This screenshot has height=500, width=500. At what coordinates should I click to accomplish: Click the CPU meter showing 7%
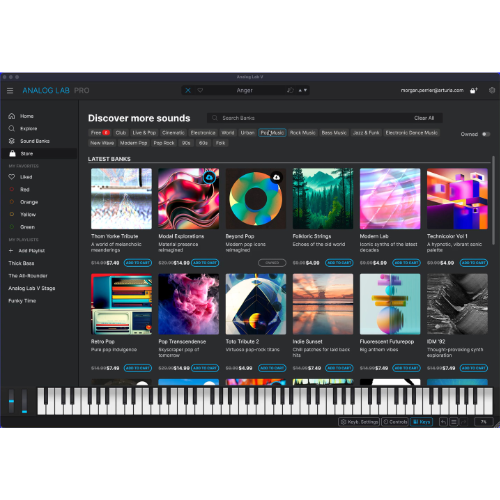(x=484, y=422)
